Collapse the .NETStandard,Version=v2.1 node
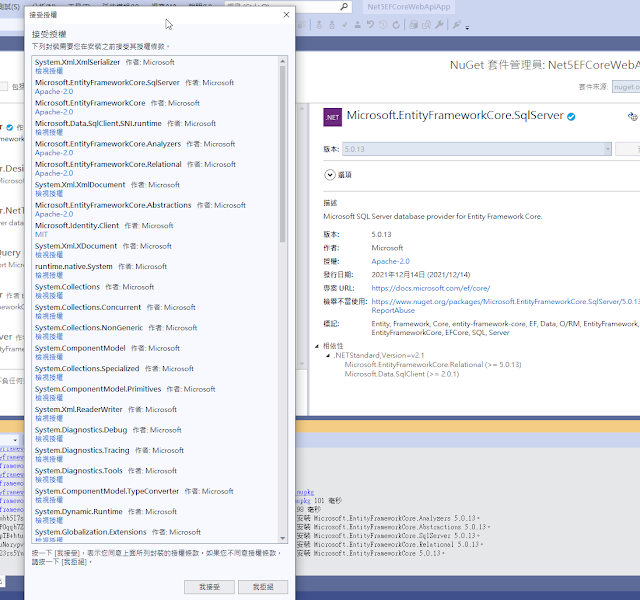This screenshot has width=640, height=600. pyautogui.click(x=328, y=356)
